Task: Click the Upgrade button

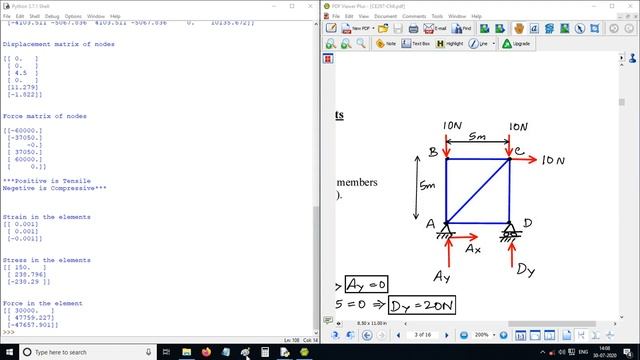Action: pos(516,43)
